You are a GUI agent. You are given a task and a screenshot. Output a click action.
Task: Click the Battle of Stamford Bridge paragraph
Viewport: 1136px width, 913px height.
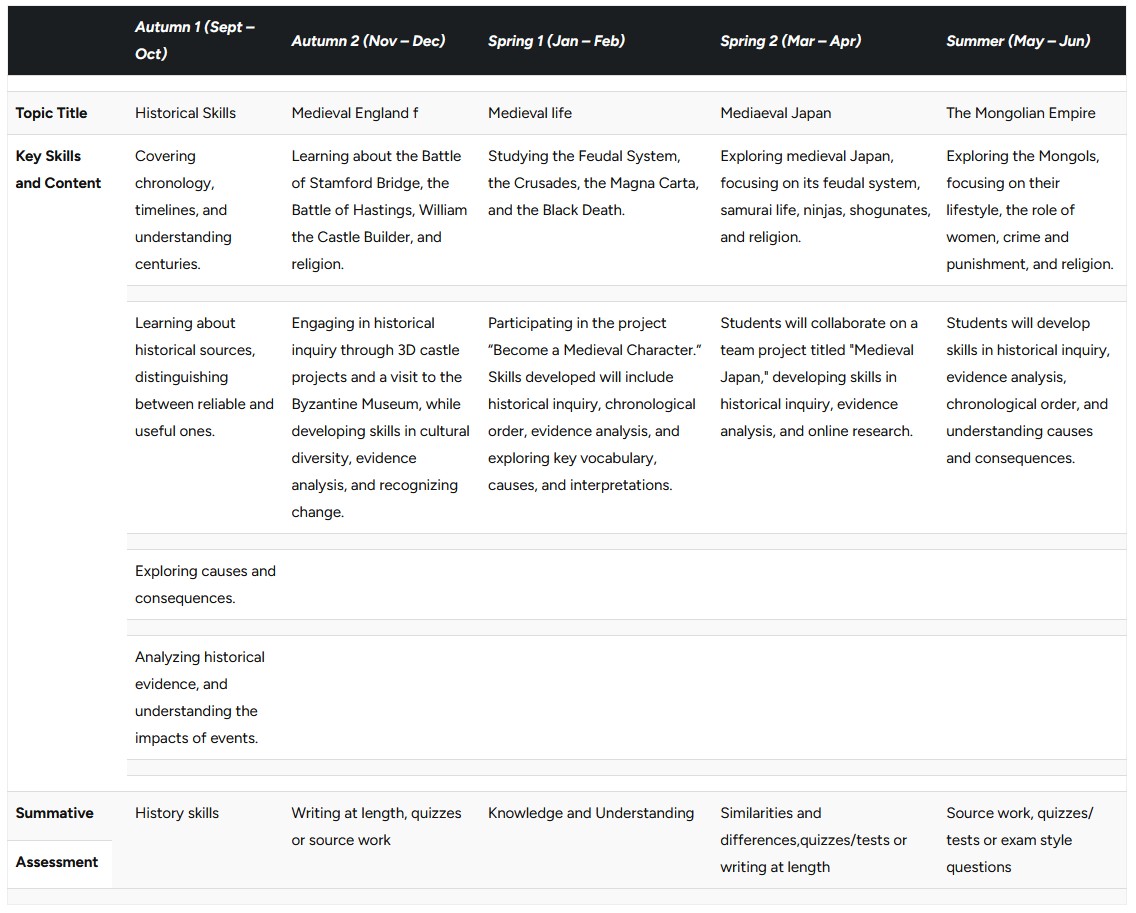(380, 210)
